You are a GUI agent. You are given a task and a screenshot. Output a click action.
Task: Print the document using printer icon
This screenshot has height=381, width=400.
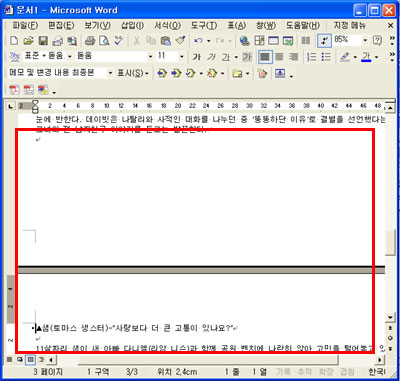tap(90, 41)
